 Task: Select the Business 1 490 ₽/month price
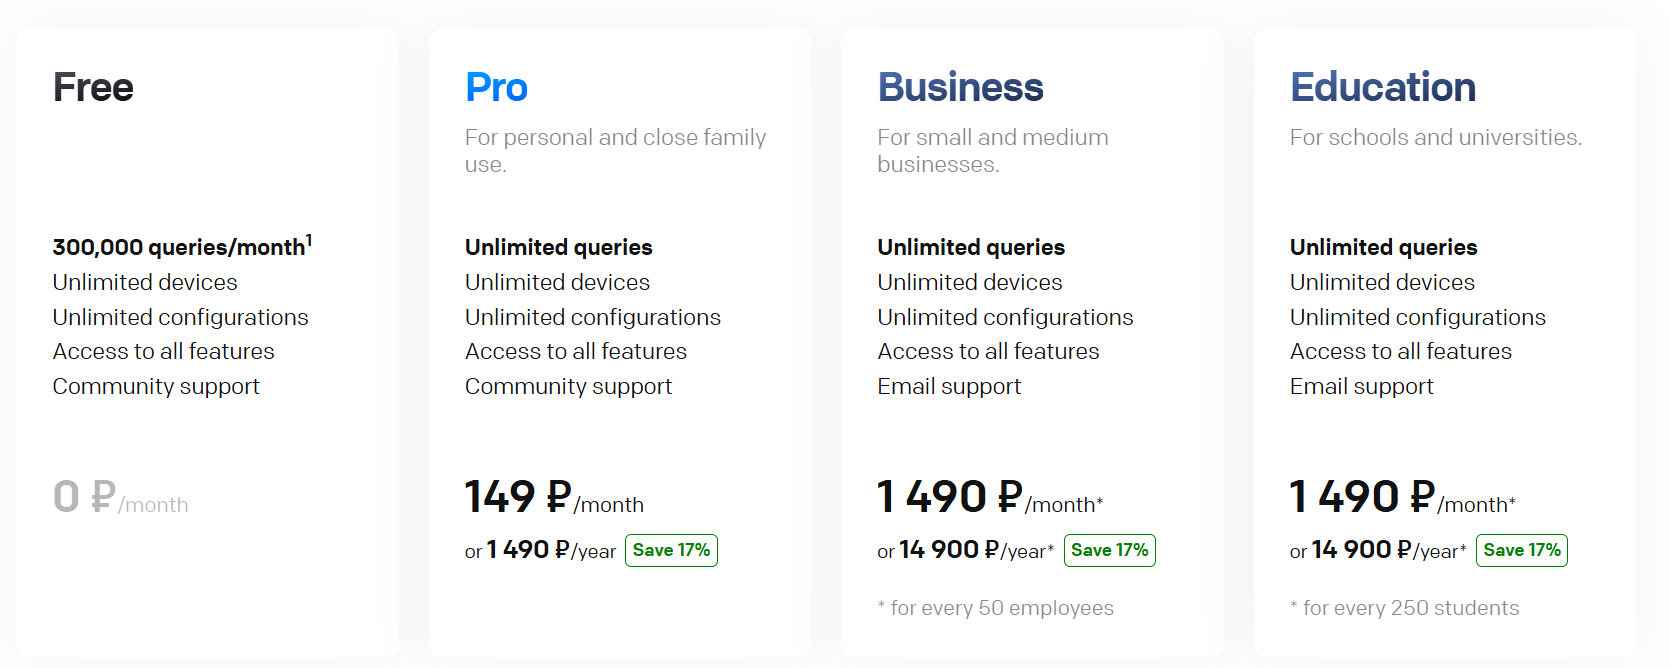coord(989,498)
